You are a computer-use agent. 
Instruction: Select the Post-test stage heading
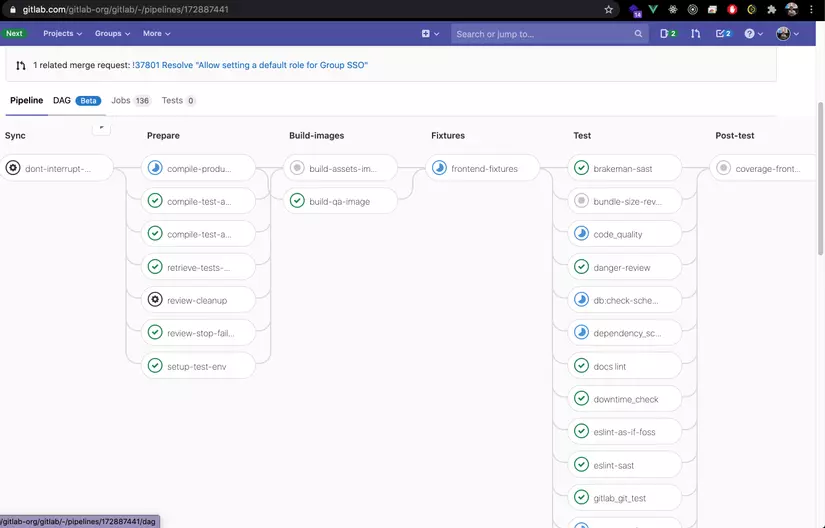coord(735,135)
